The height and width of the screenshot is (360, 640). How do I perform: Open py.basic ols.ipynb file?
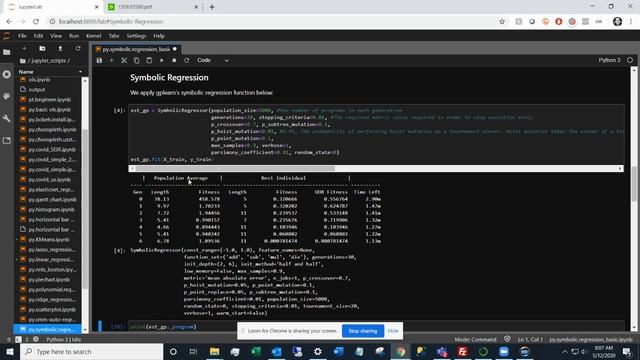[49, 109]
